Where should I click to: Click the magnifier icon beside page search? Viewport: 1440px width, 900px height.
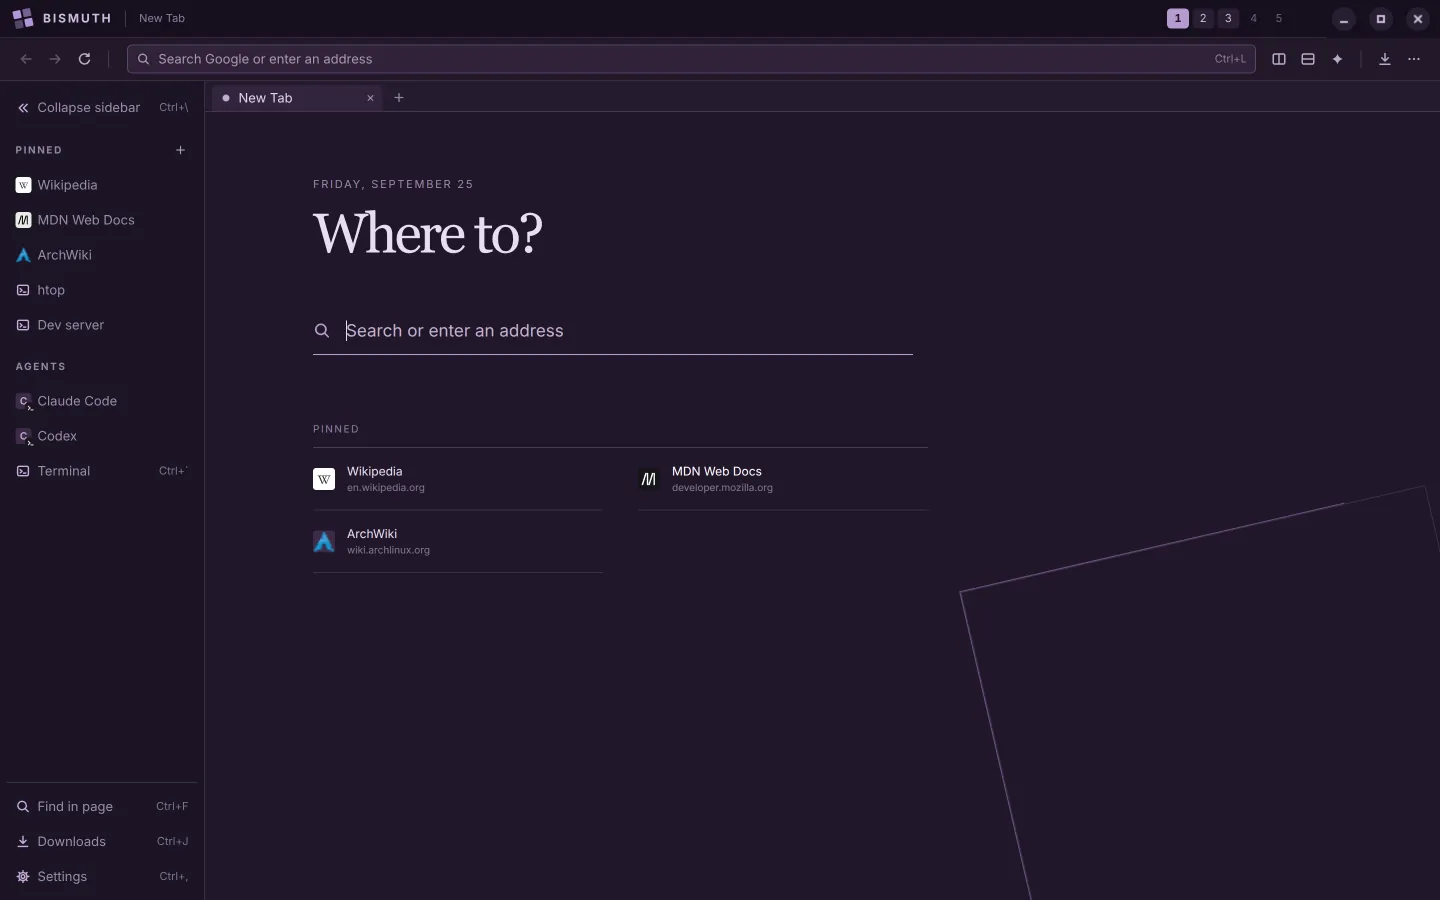tap(322, 331)
